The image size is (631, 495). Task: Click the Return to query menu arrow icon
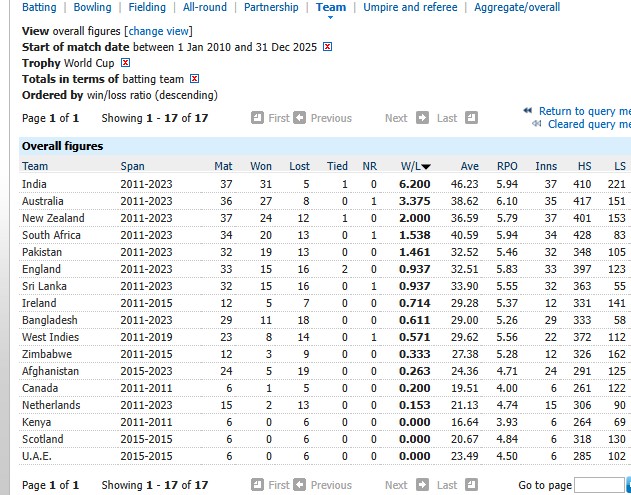pos(528,110)
